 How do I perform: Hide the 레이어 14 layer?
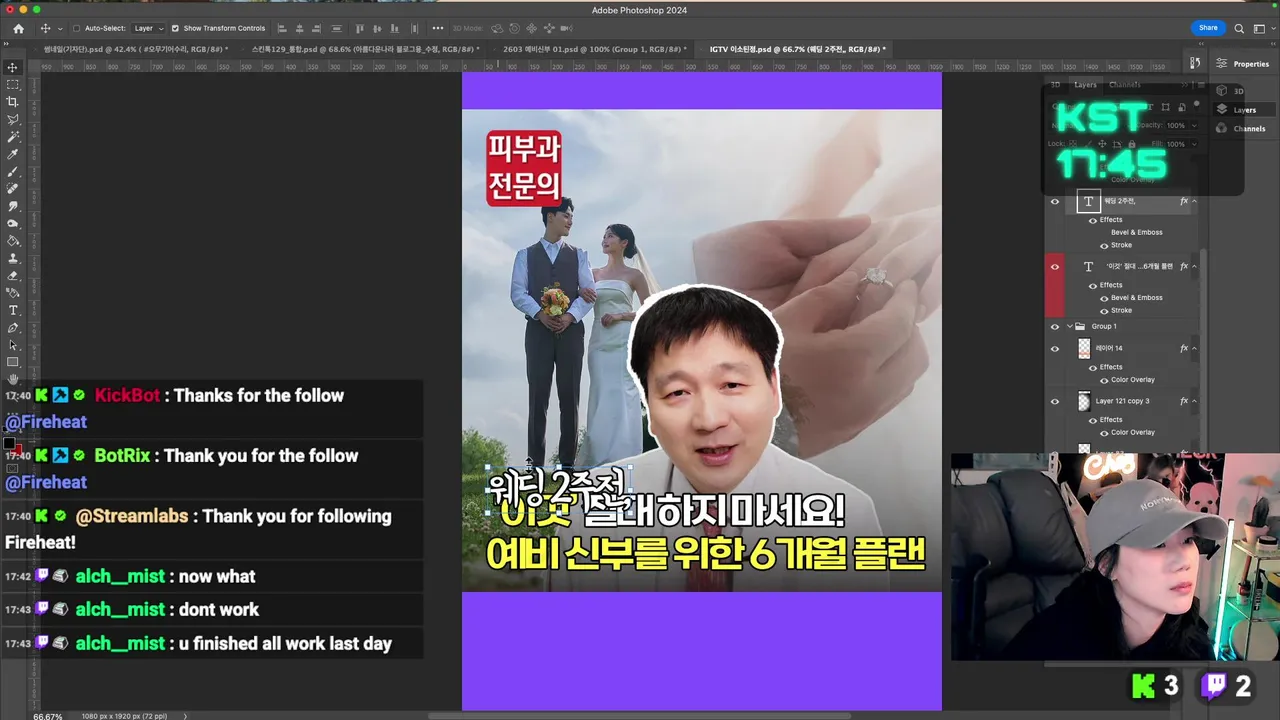coord(1054,348)
